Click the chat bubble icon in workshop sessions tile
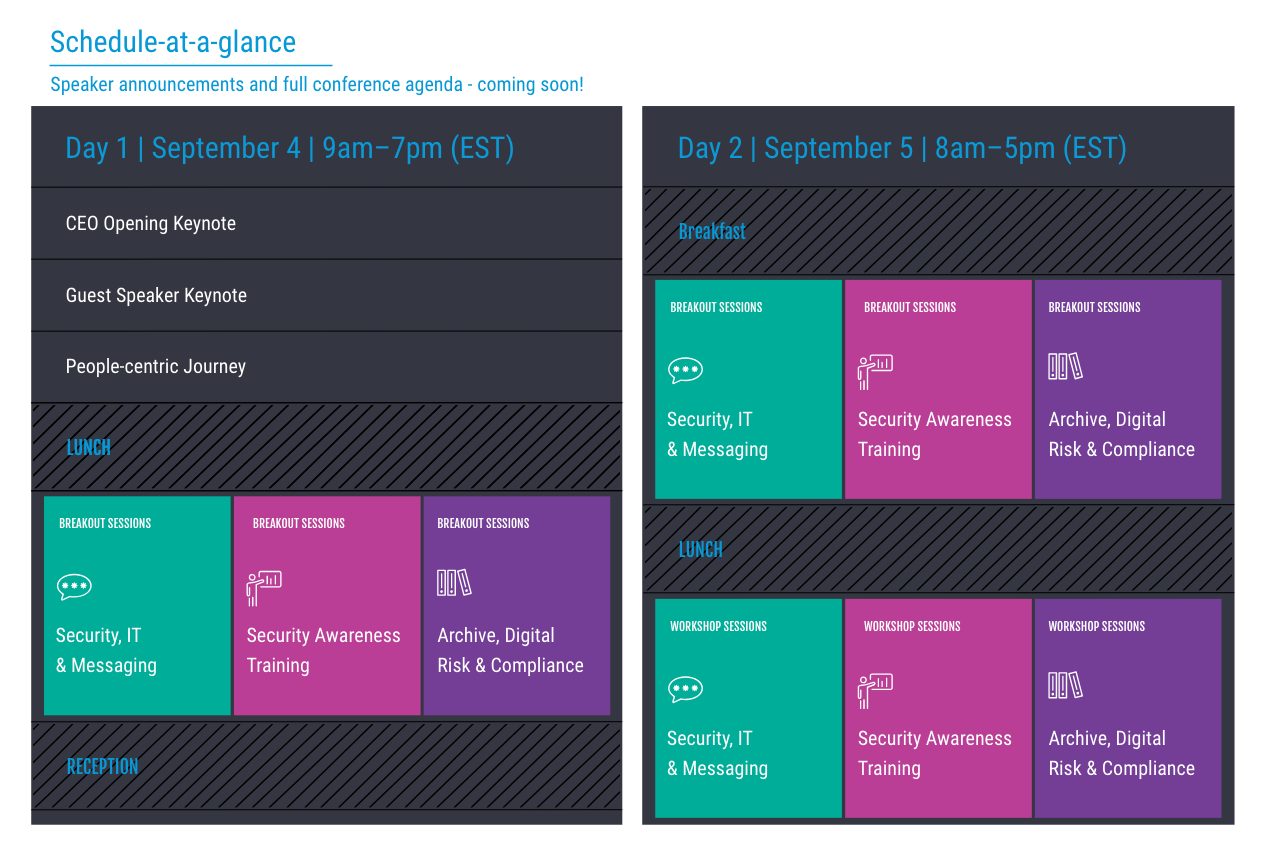1265x862 pixels. point(686,690)
